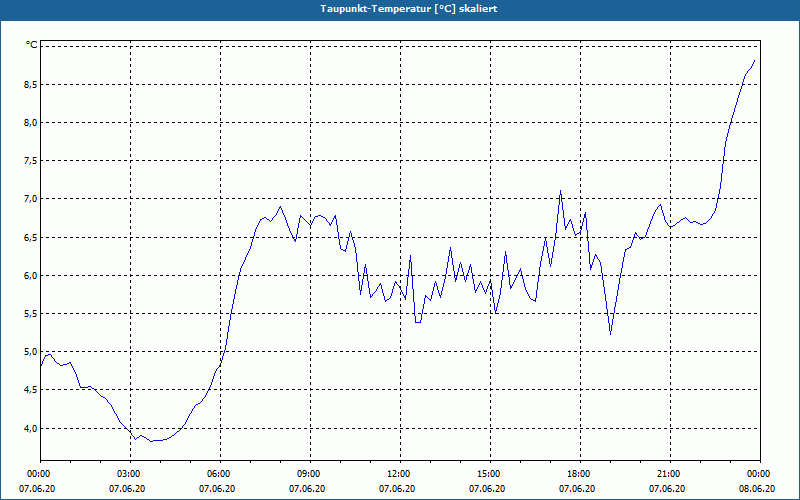Click the y-axis value 8,5

pos(31,85)
